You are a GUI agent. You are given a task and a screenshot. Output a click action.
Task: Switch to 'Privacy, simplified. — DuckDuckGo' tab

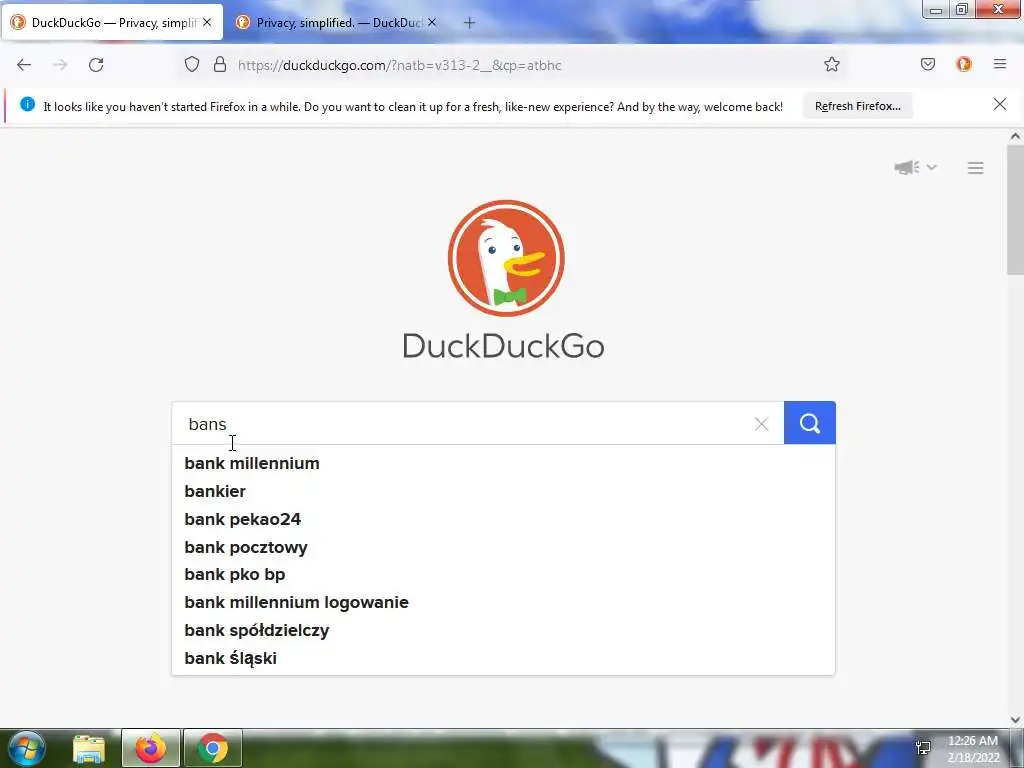336,22
